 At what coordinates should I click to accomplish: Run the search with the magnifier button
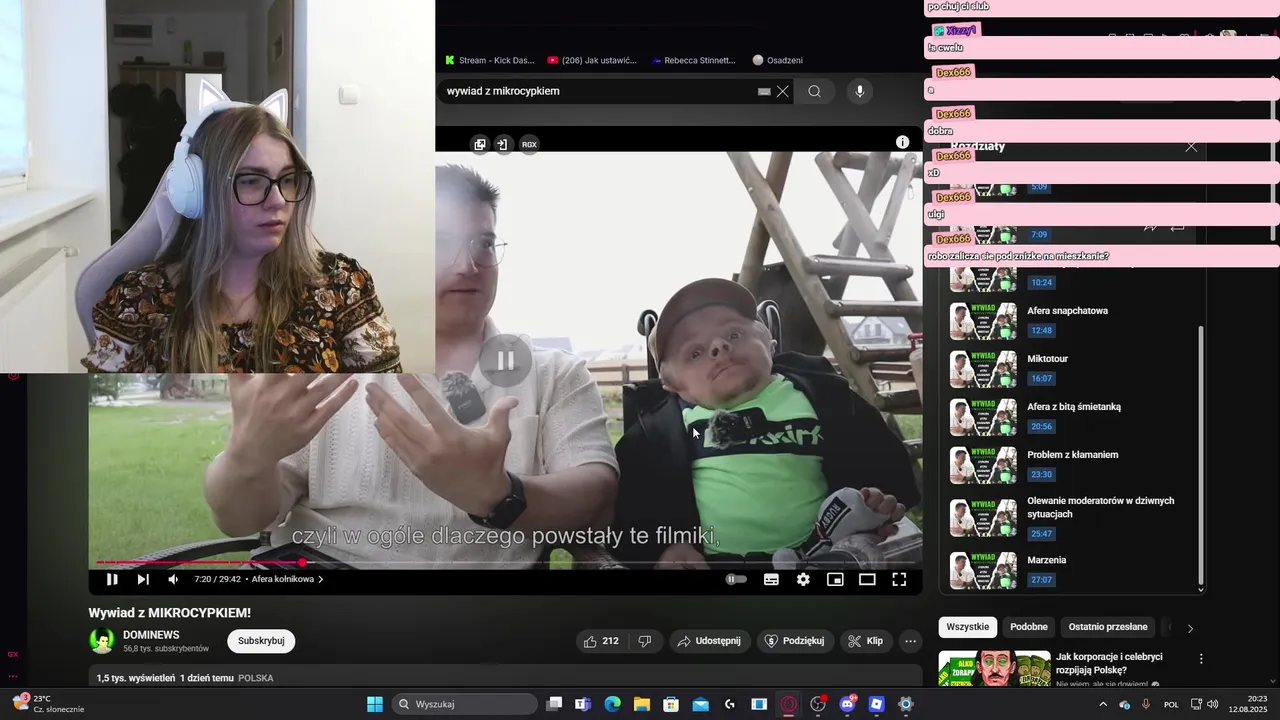click(x=815, y=91)
